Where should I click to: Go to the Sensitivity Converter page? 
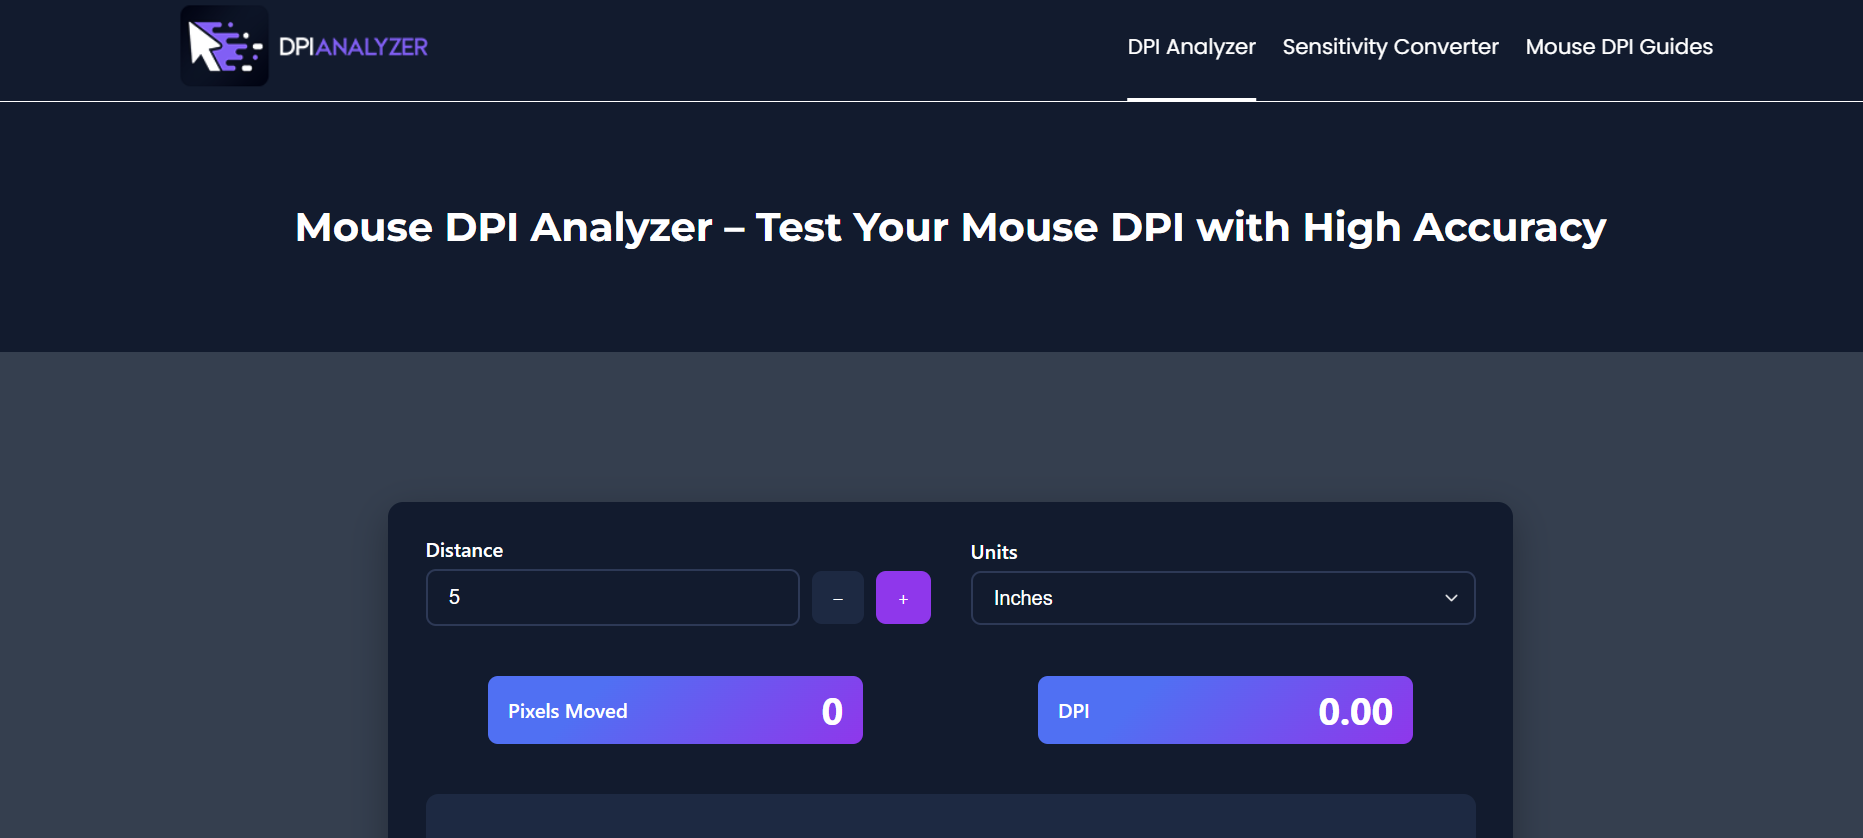[x=1390, y=47]
